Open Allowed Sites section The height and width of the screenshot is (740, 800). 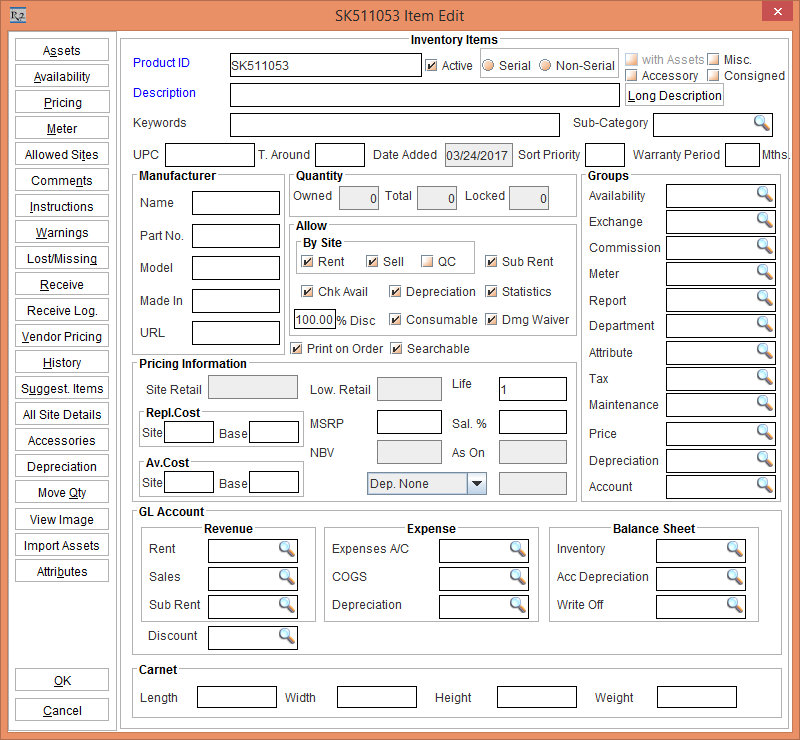coord(62,154)
